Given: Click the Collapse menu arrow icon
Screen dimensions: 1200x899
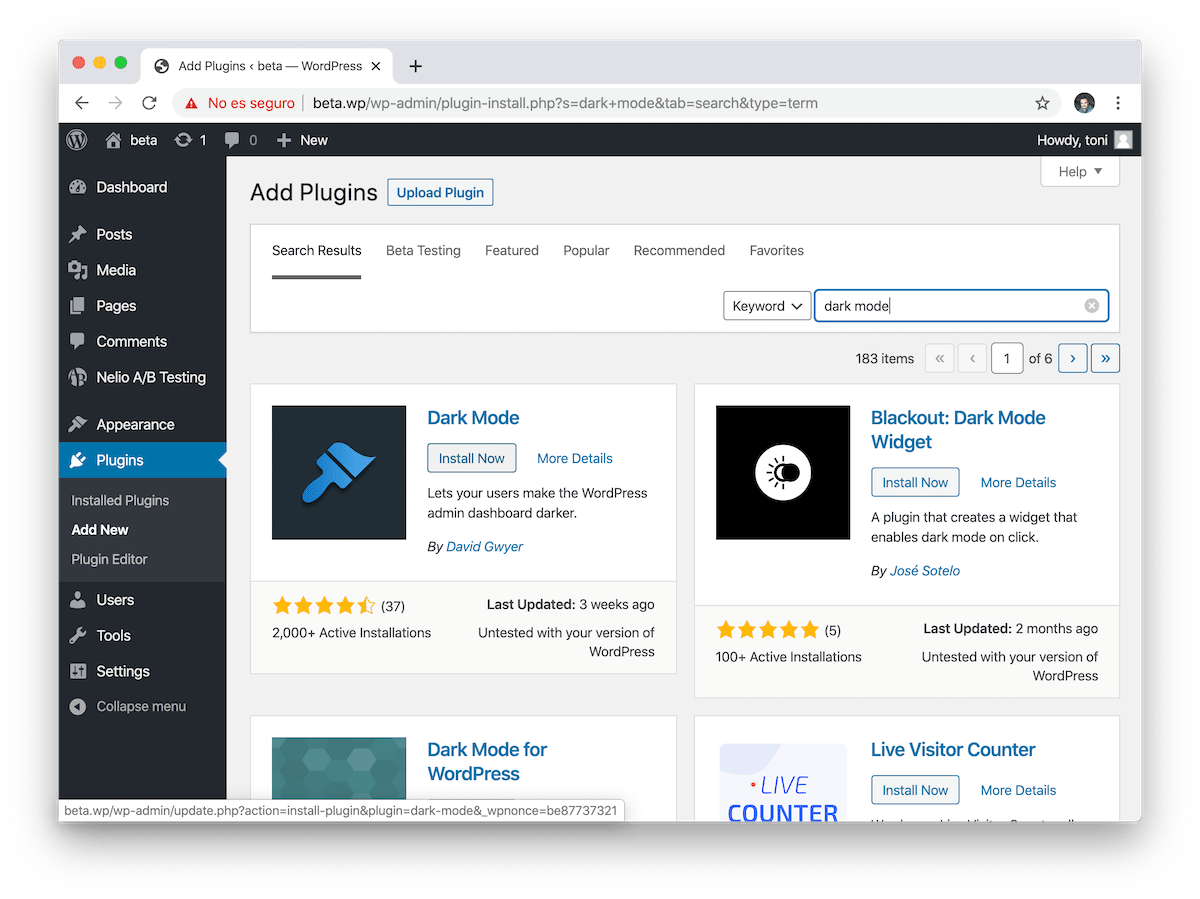Looking at the screenshot, I should pos(78,706).
